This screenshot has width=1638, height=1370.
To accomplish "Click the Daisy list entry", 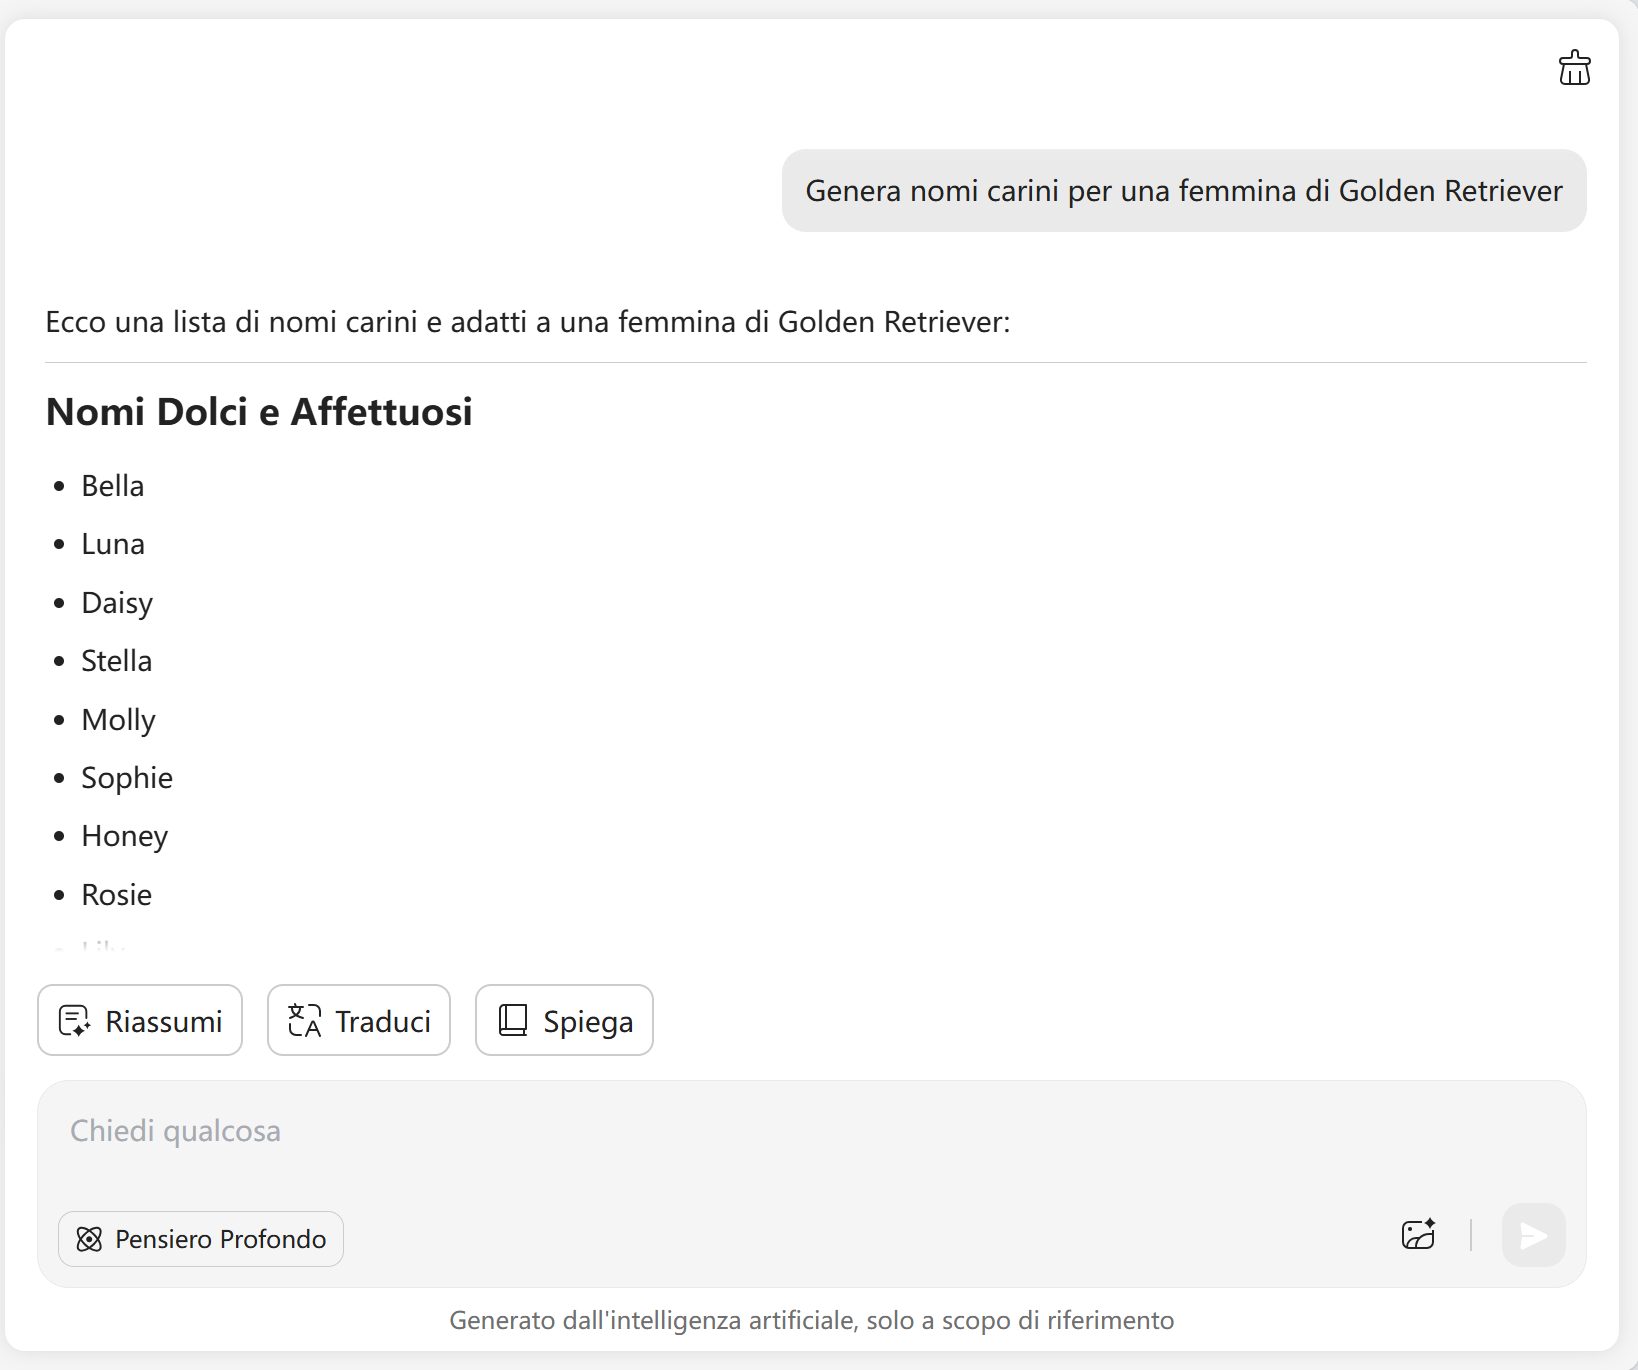I will [x=117, y=603].
